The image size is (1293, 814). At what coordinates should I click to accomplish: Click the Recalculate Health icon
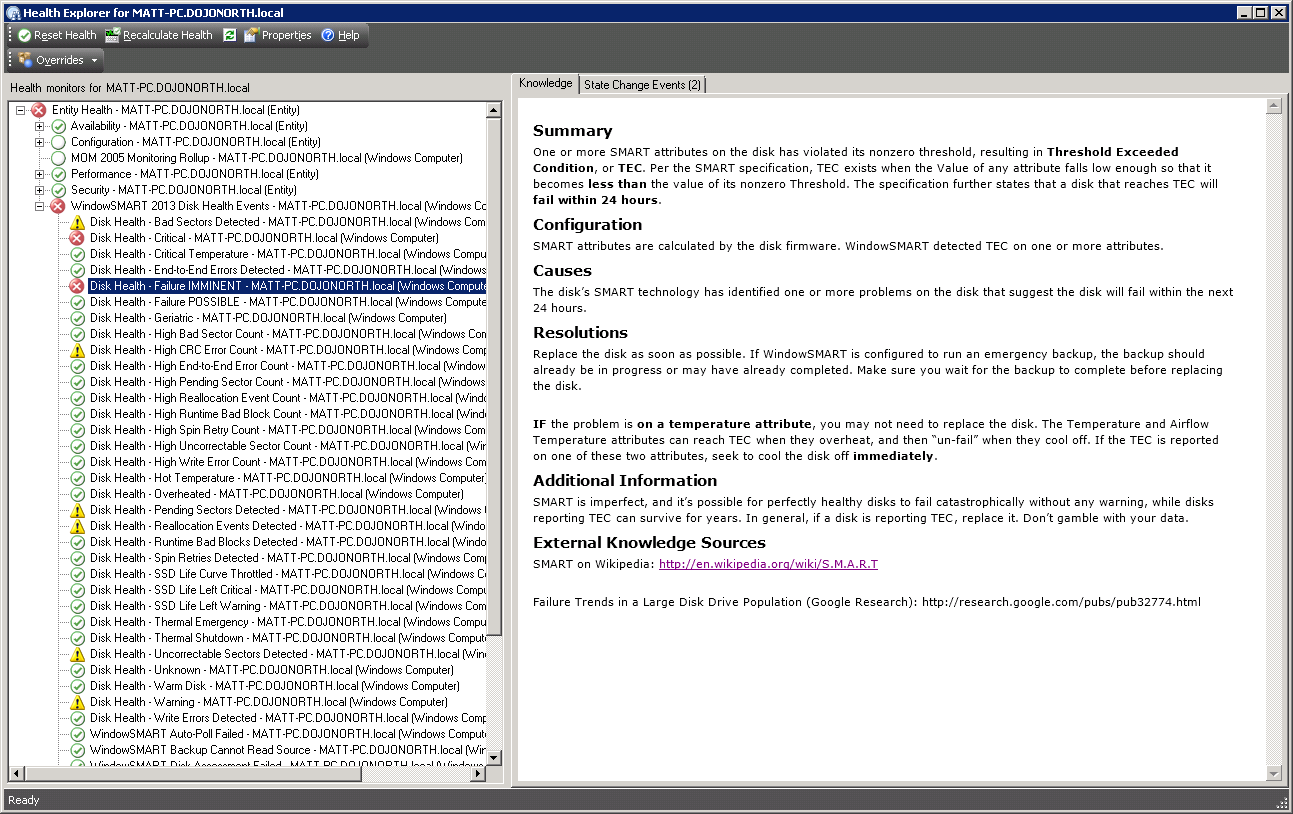point(112,35)
